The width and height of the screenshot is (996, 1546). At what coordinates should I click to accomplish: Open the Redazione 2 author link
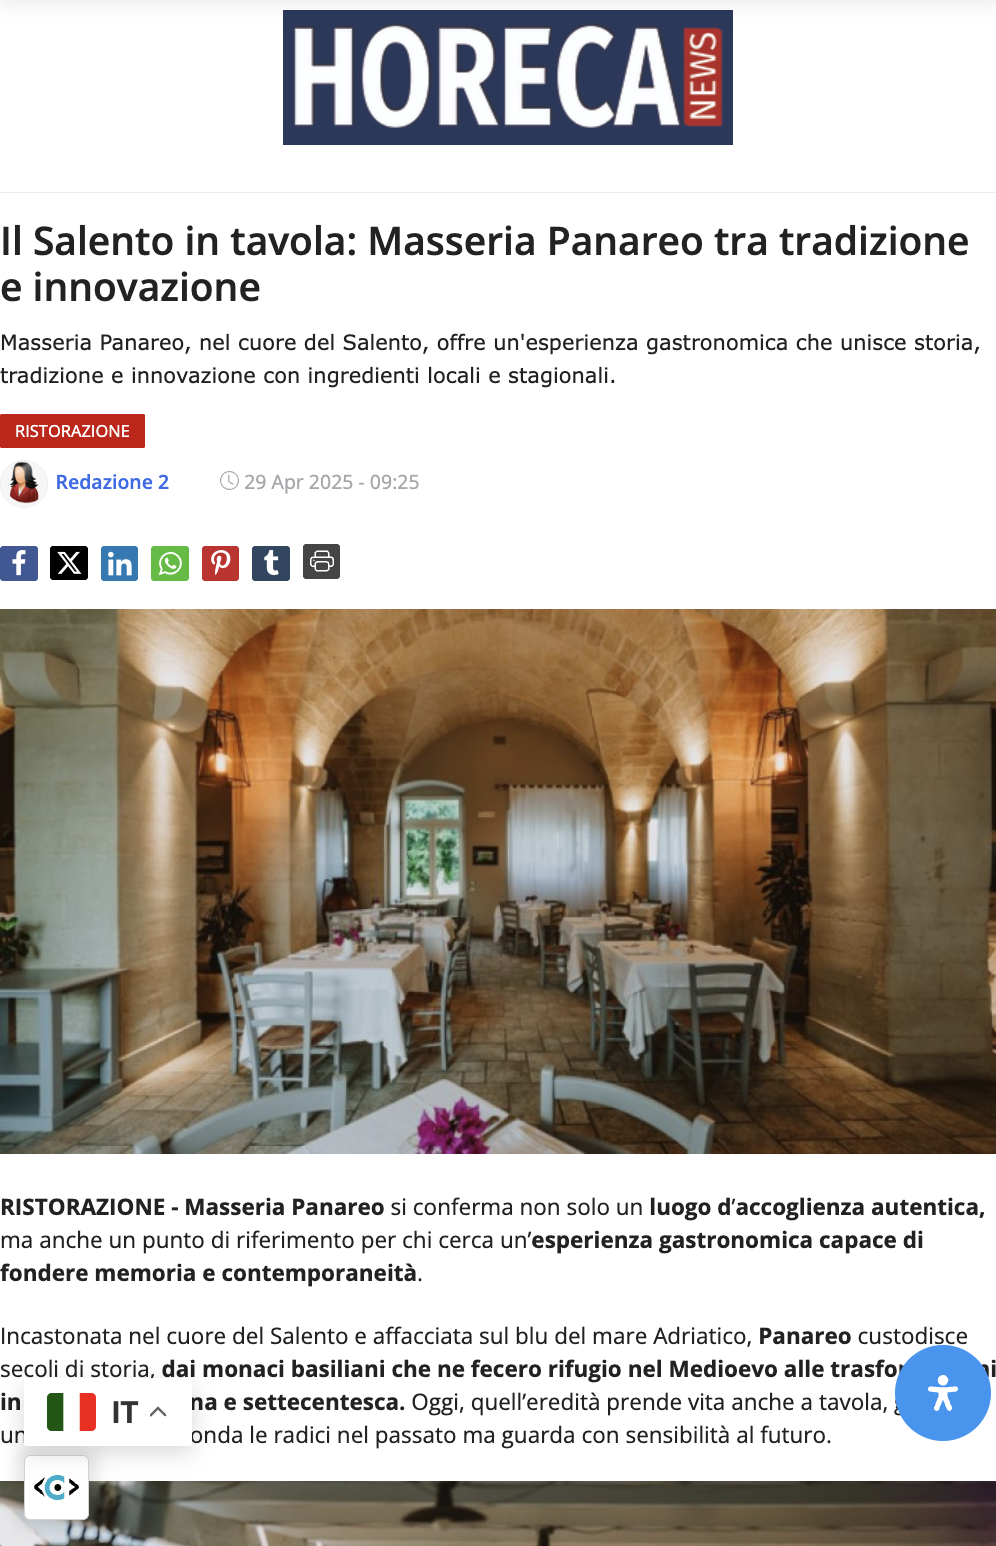coord(112,482)
